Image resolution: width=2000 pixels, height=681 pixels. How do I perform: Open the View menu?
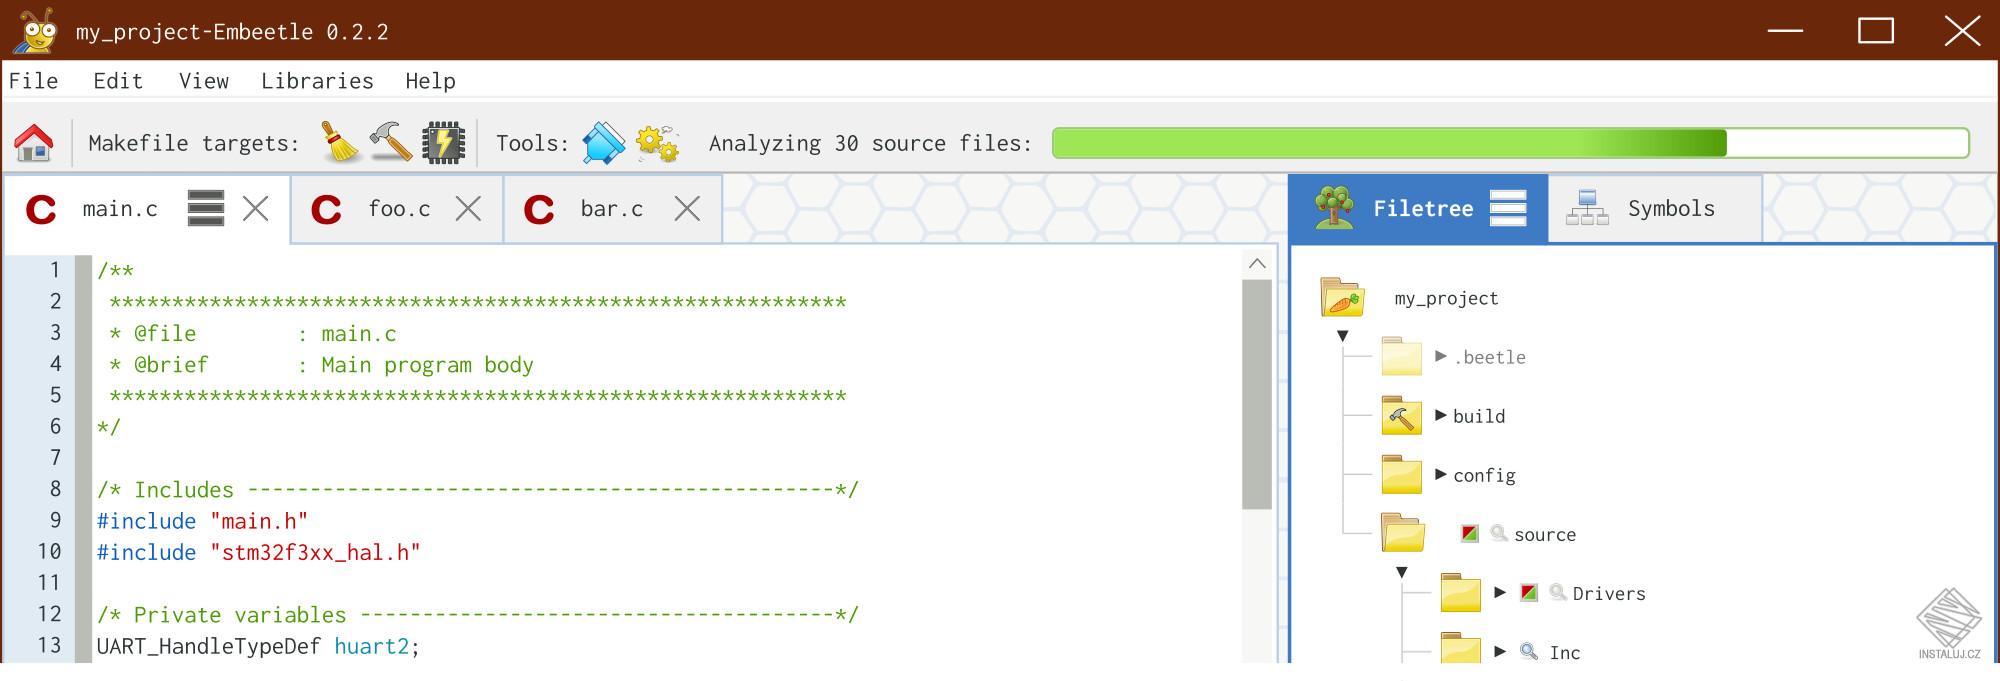[x=204, y=81]
